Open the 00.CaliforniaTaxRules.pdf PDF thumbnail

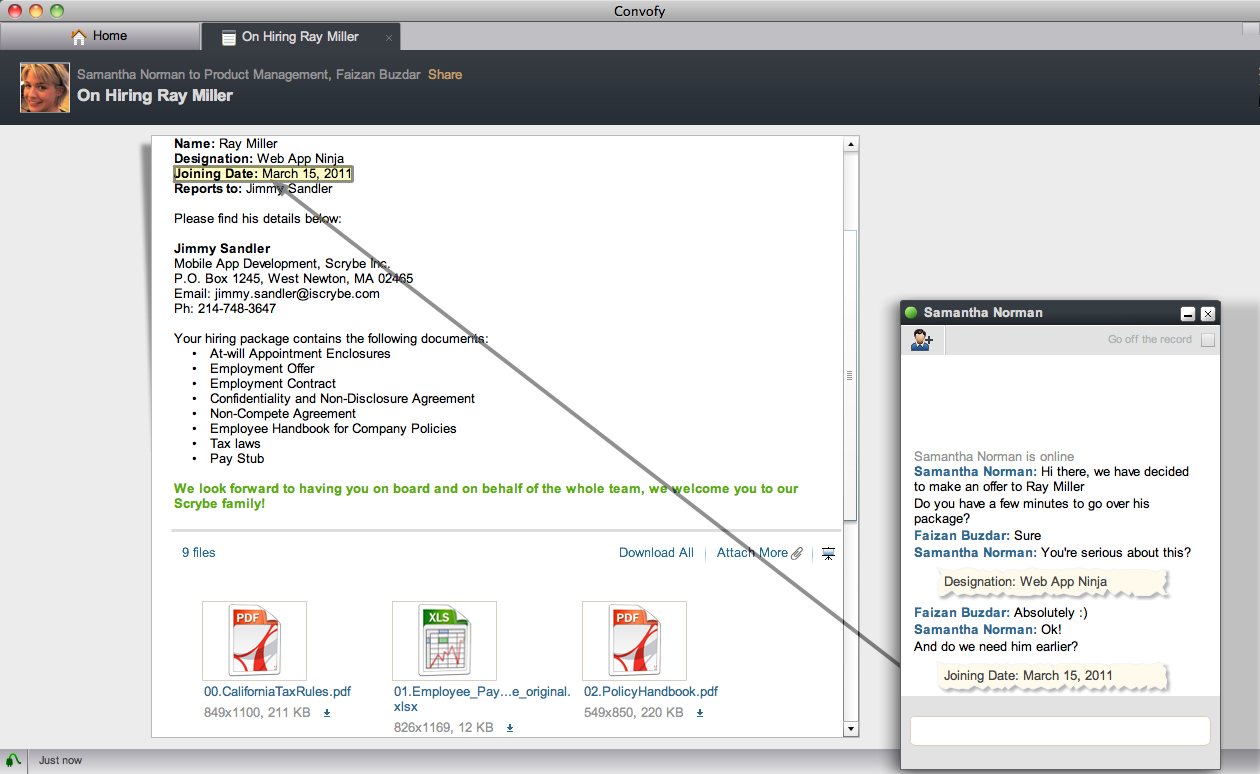pos(254,641)
